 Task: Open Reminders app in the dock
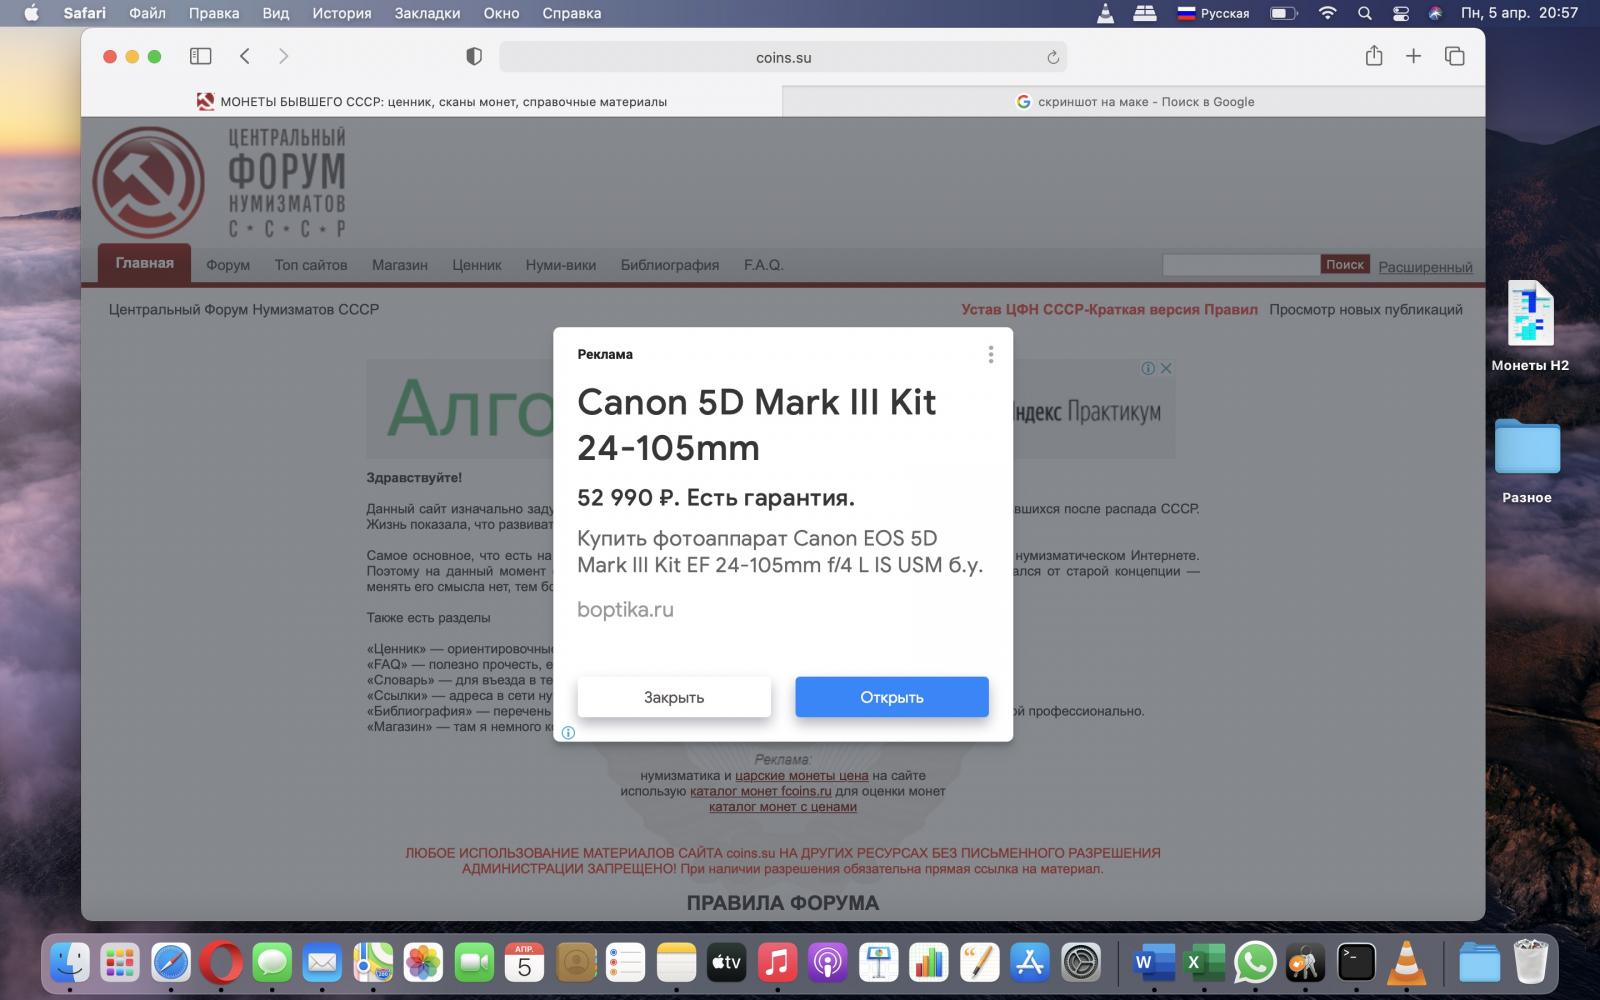tap(625, 963)
